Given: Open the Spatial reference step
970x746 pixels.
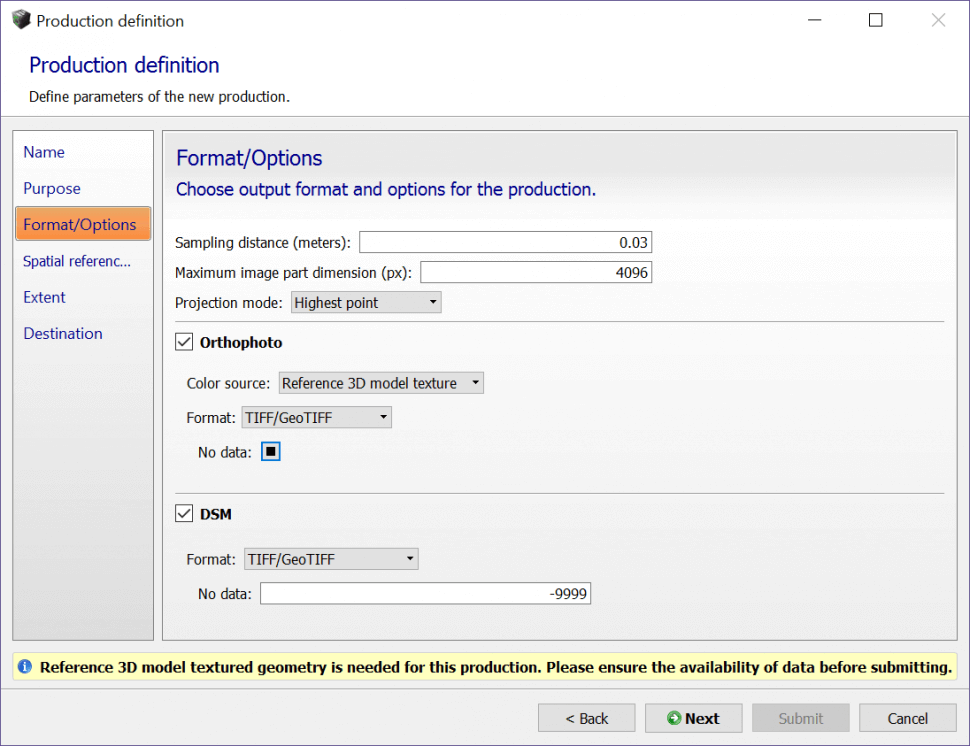Looking at the screenshot, I should 77,261.
